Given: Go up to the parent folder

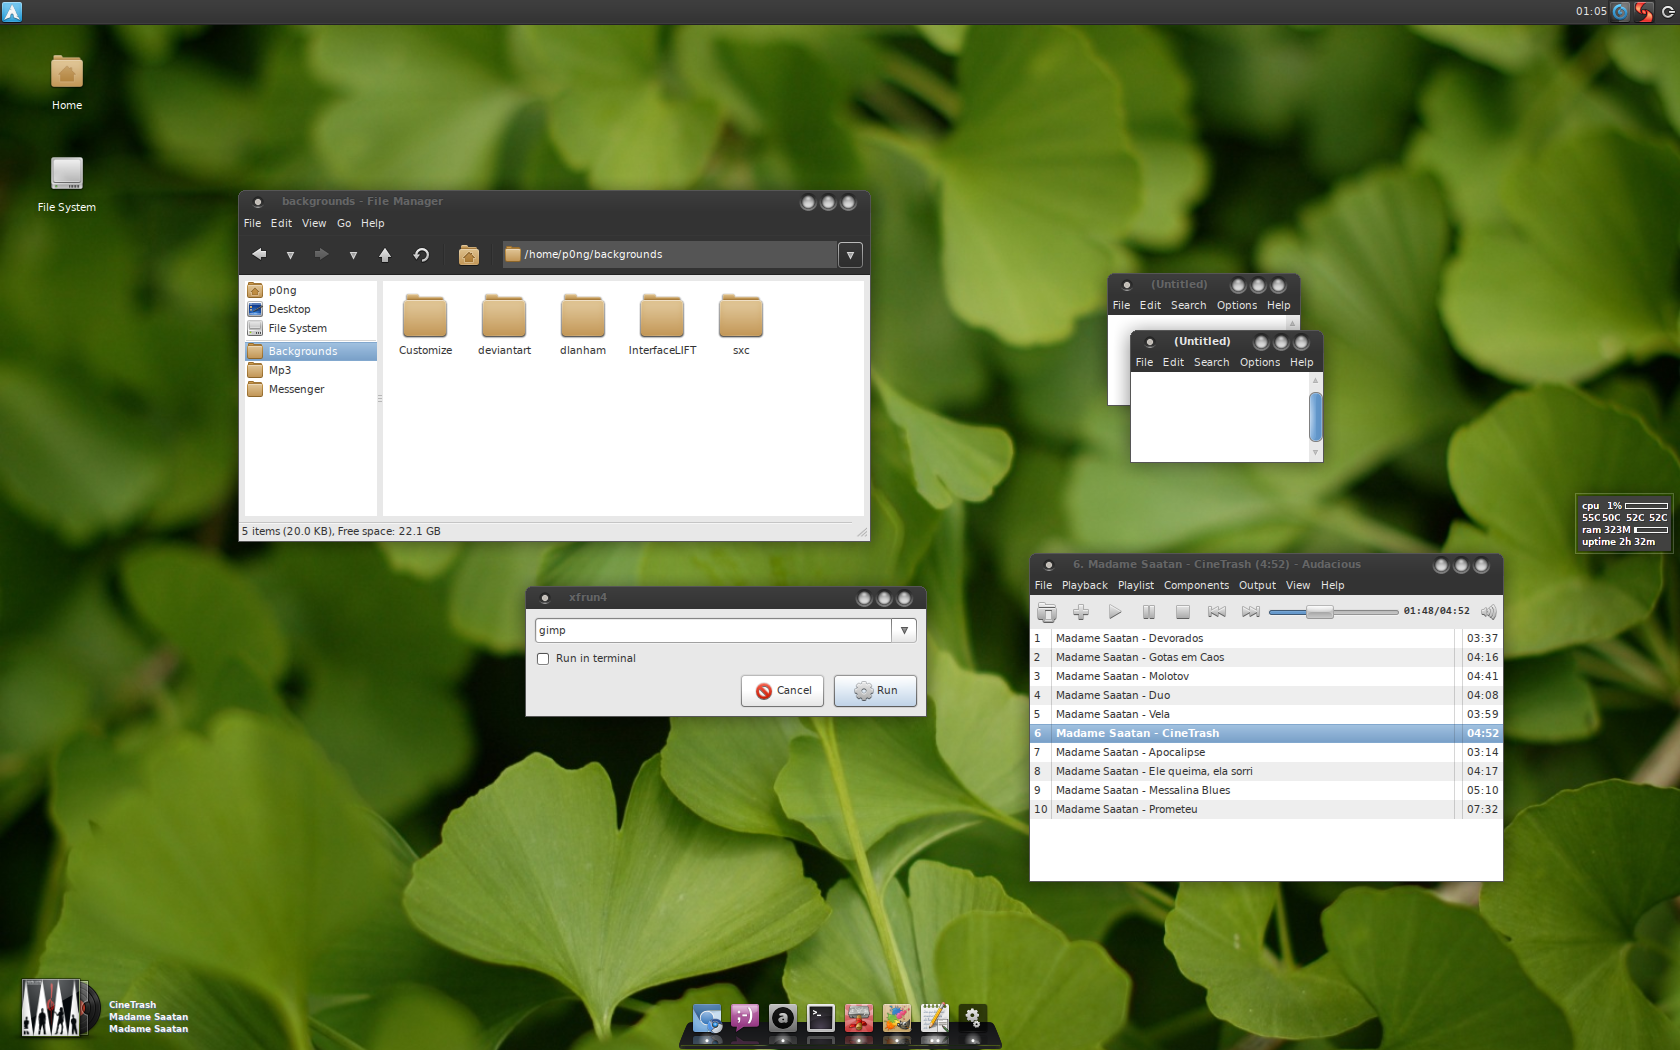Looking at the screenshot, I should point(385,255).
